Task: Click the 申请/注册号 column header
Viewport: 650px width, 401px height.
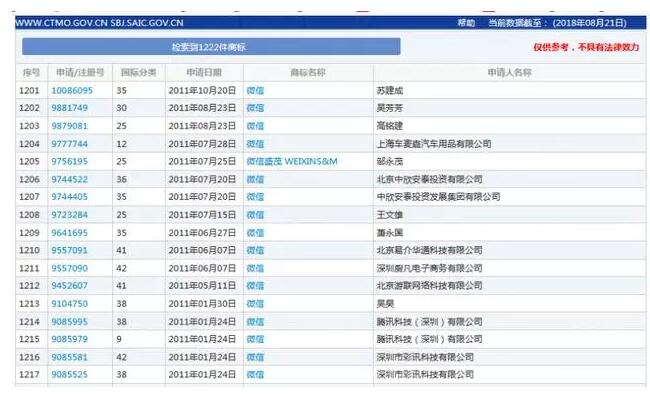Action: (80, 73)
